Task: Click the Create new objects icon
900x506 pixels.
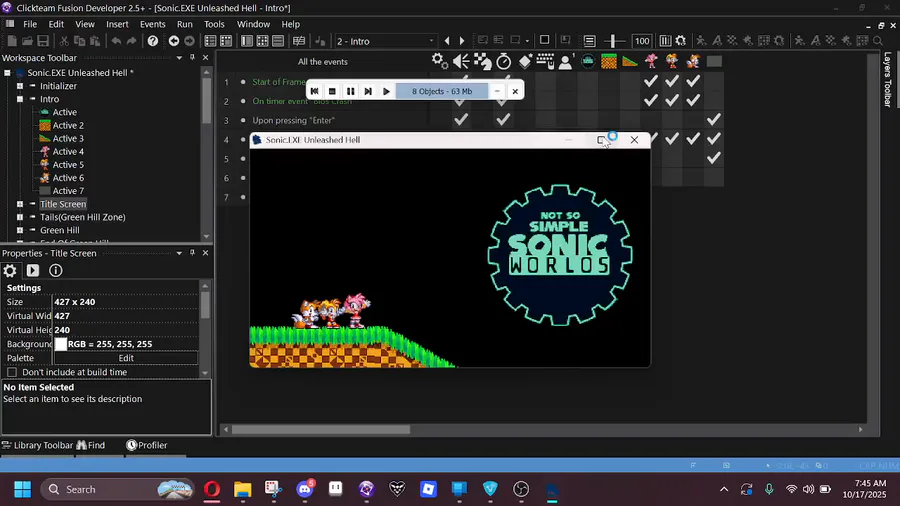Action: [x=525, y=61]
